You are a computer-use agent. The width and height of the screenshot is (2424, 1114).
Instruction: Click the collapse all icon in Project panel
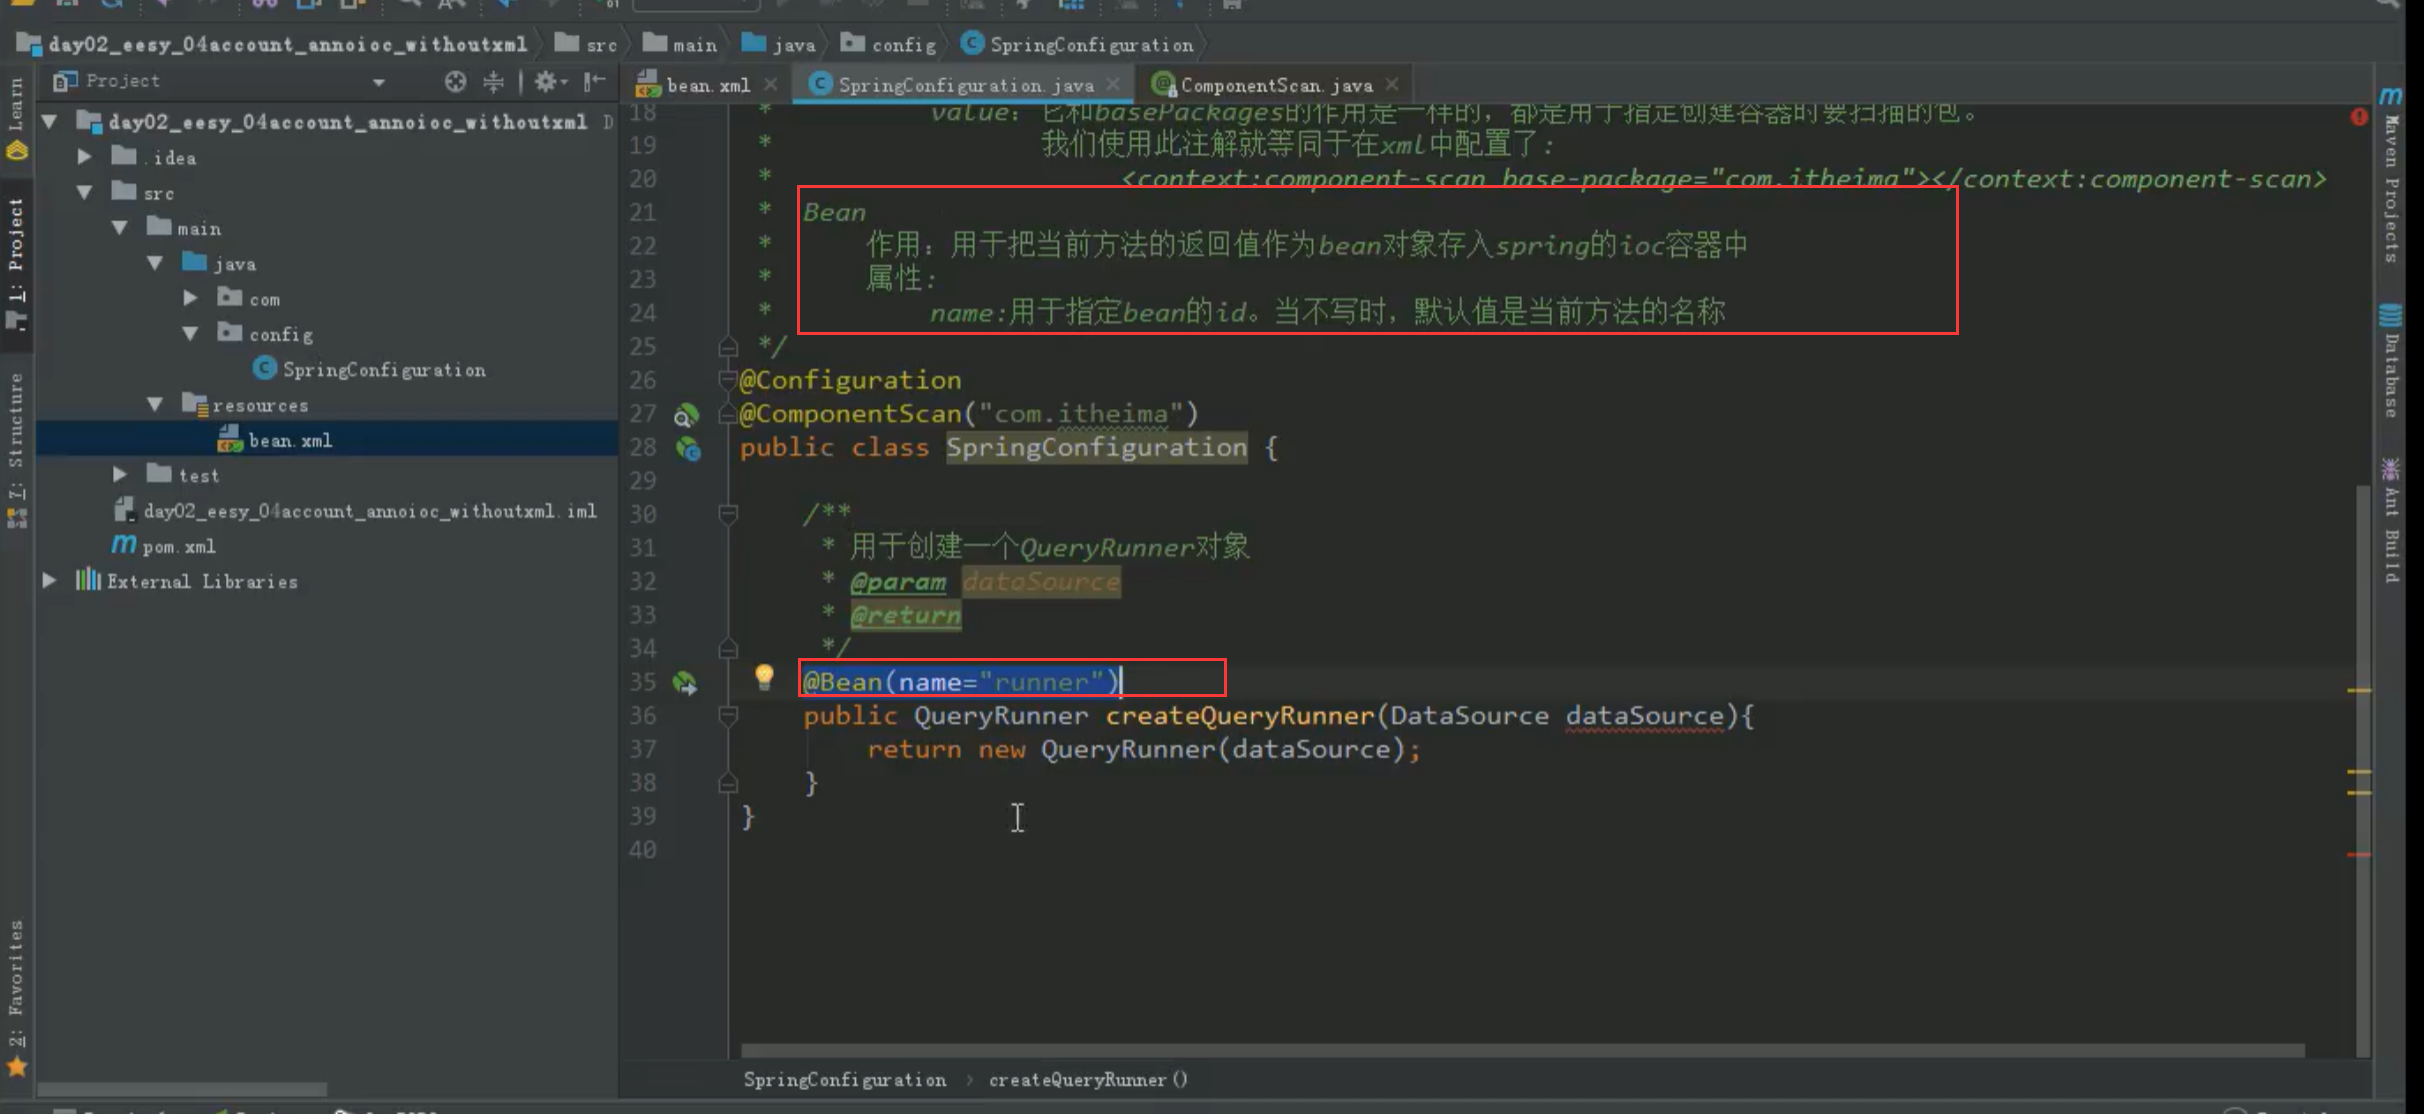pyautogui.click(x=494, y=81)
